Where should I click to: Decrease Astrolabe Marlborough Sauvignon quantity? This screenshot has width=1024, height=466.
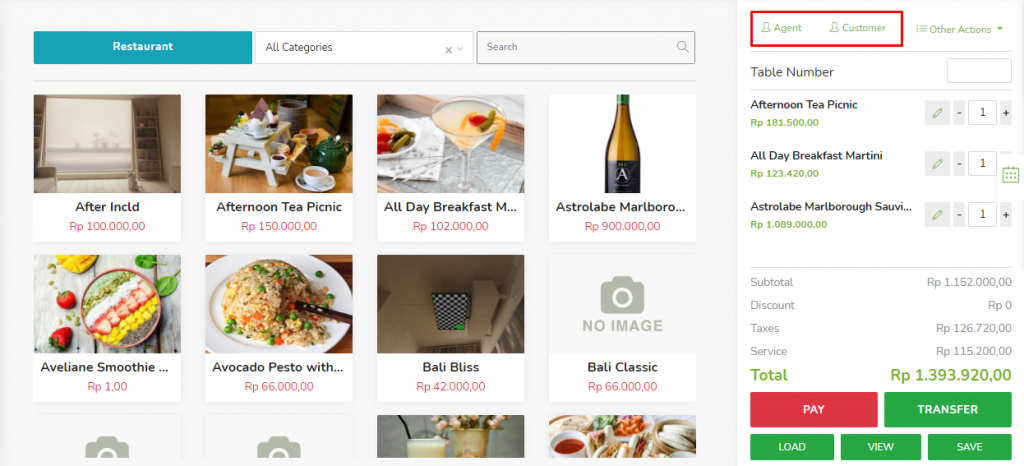959,214
